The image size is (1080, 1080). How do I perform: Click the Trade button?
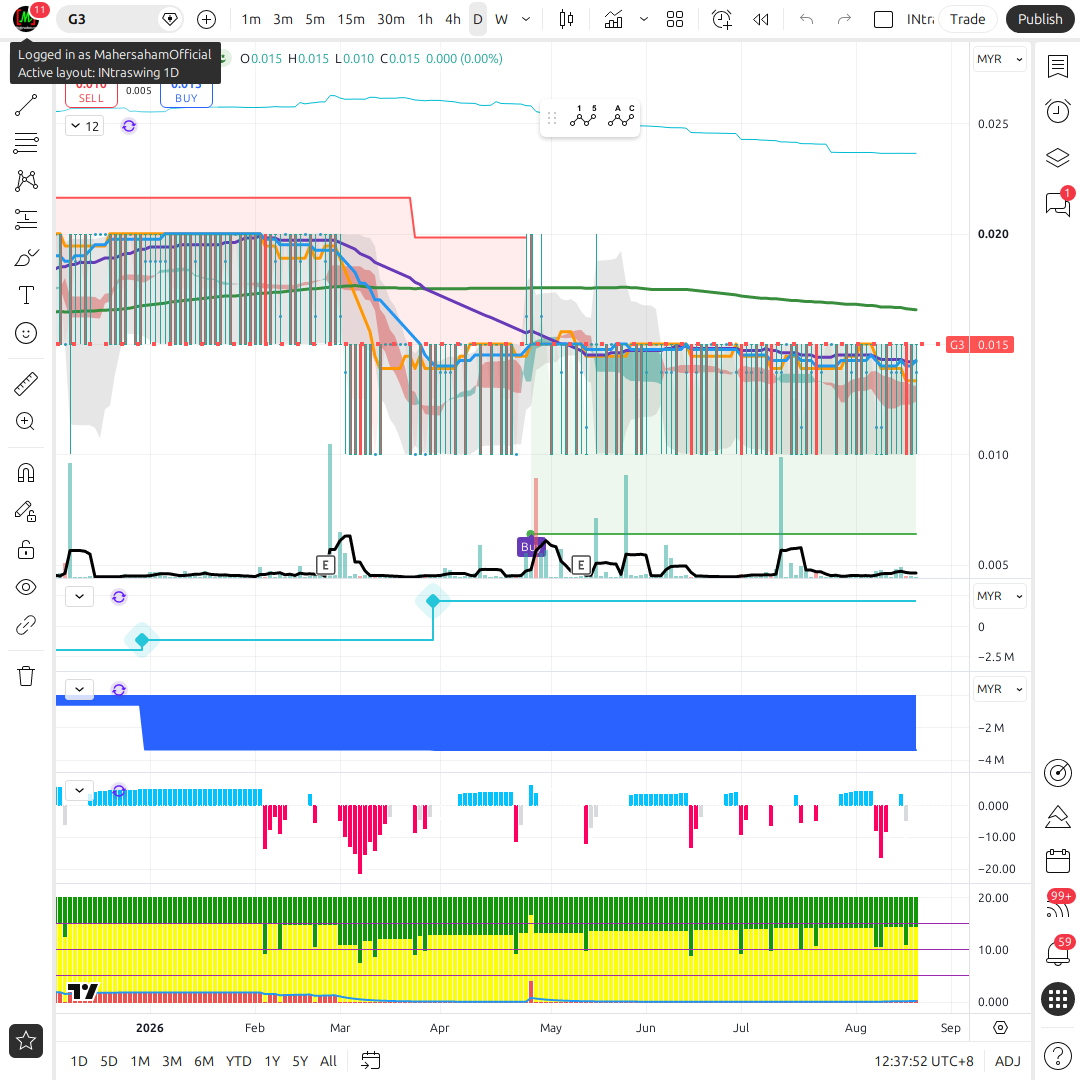click(967, 19)
